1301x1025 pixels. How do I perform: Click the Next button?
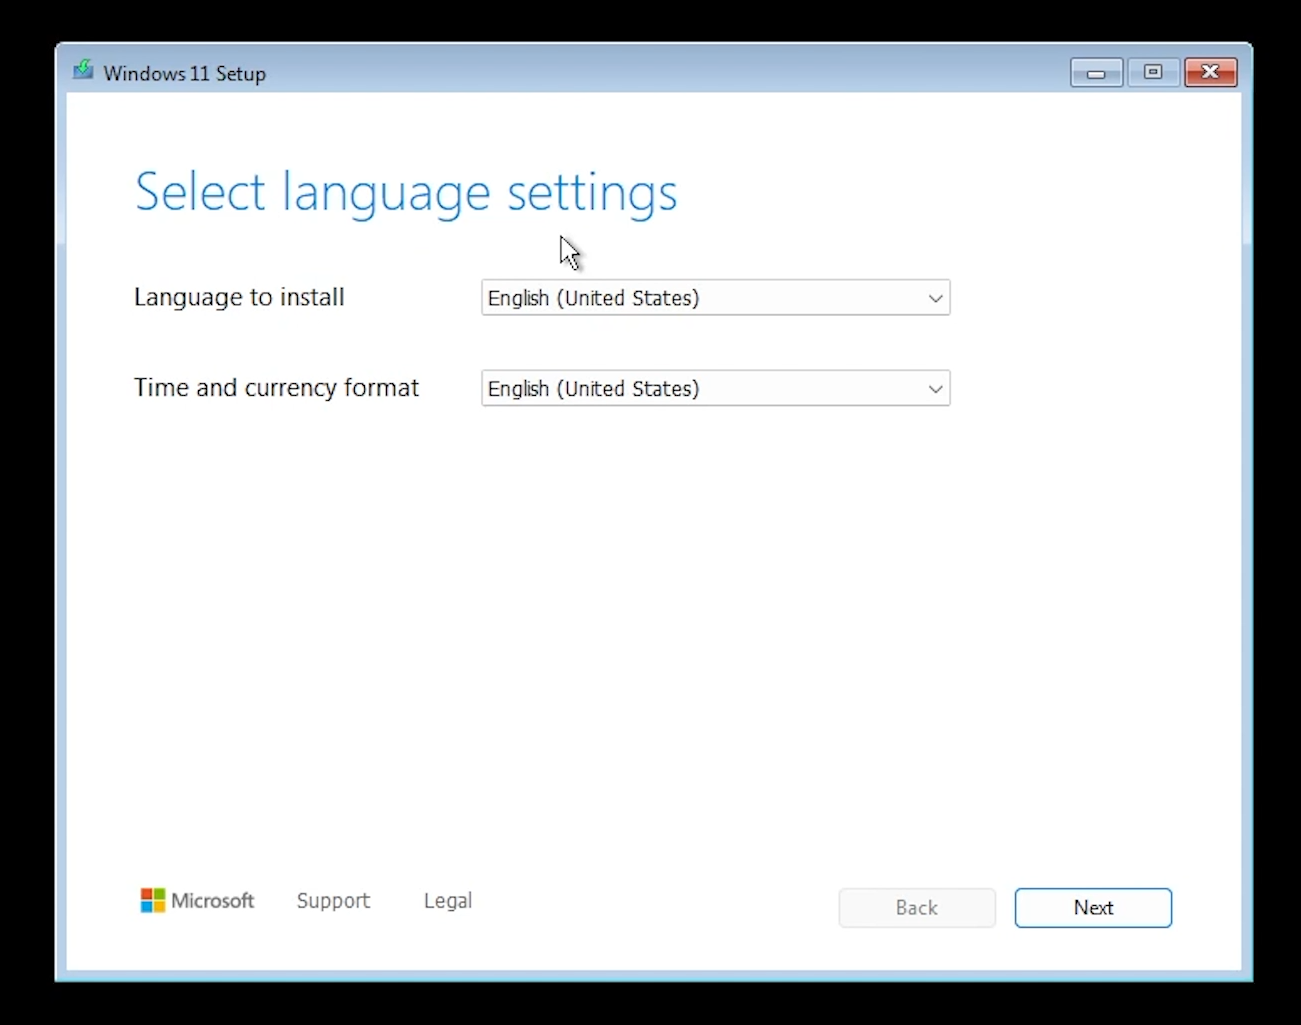pyautogui.click(x=1093, y=907)
